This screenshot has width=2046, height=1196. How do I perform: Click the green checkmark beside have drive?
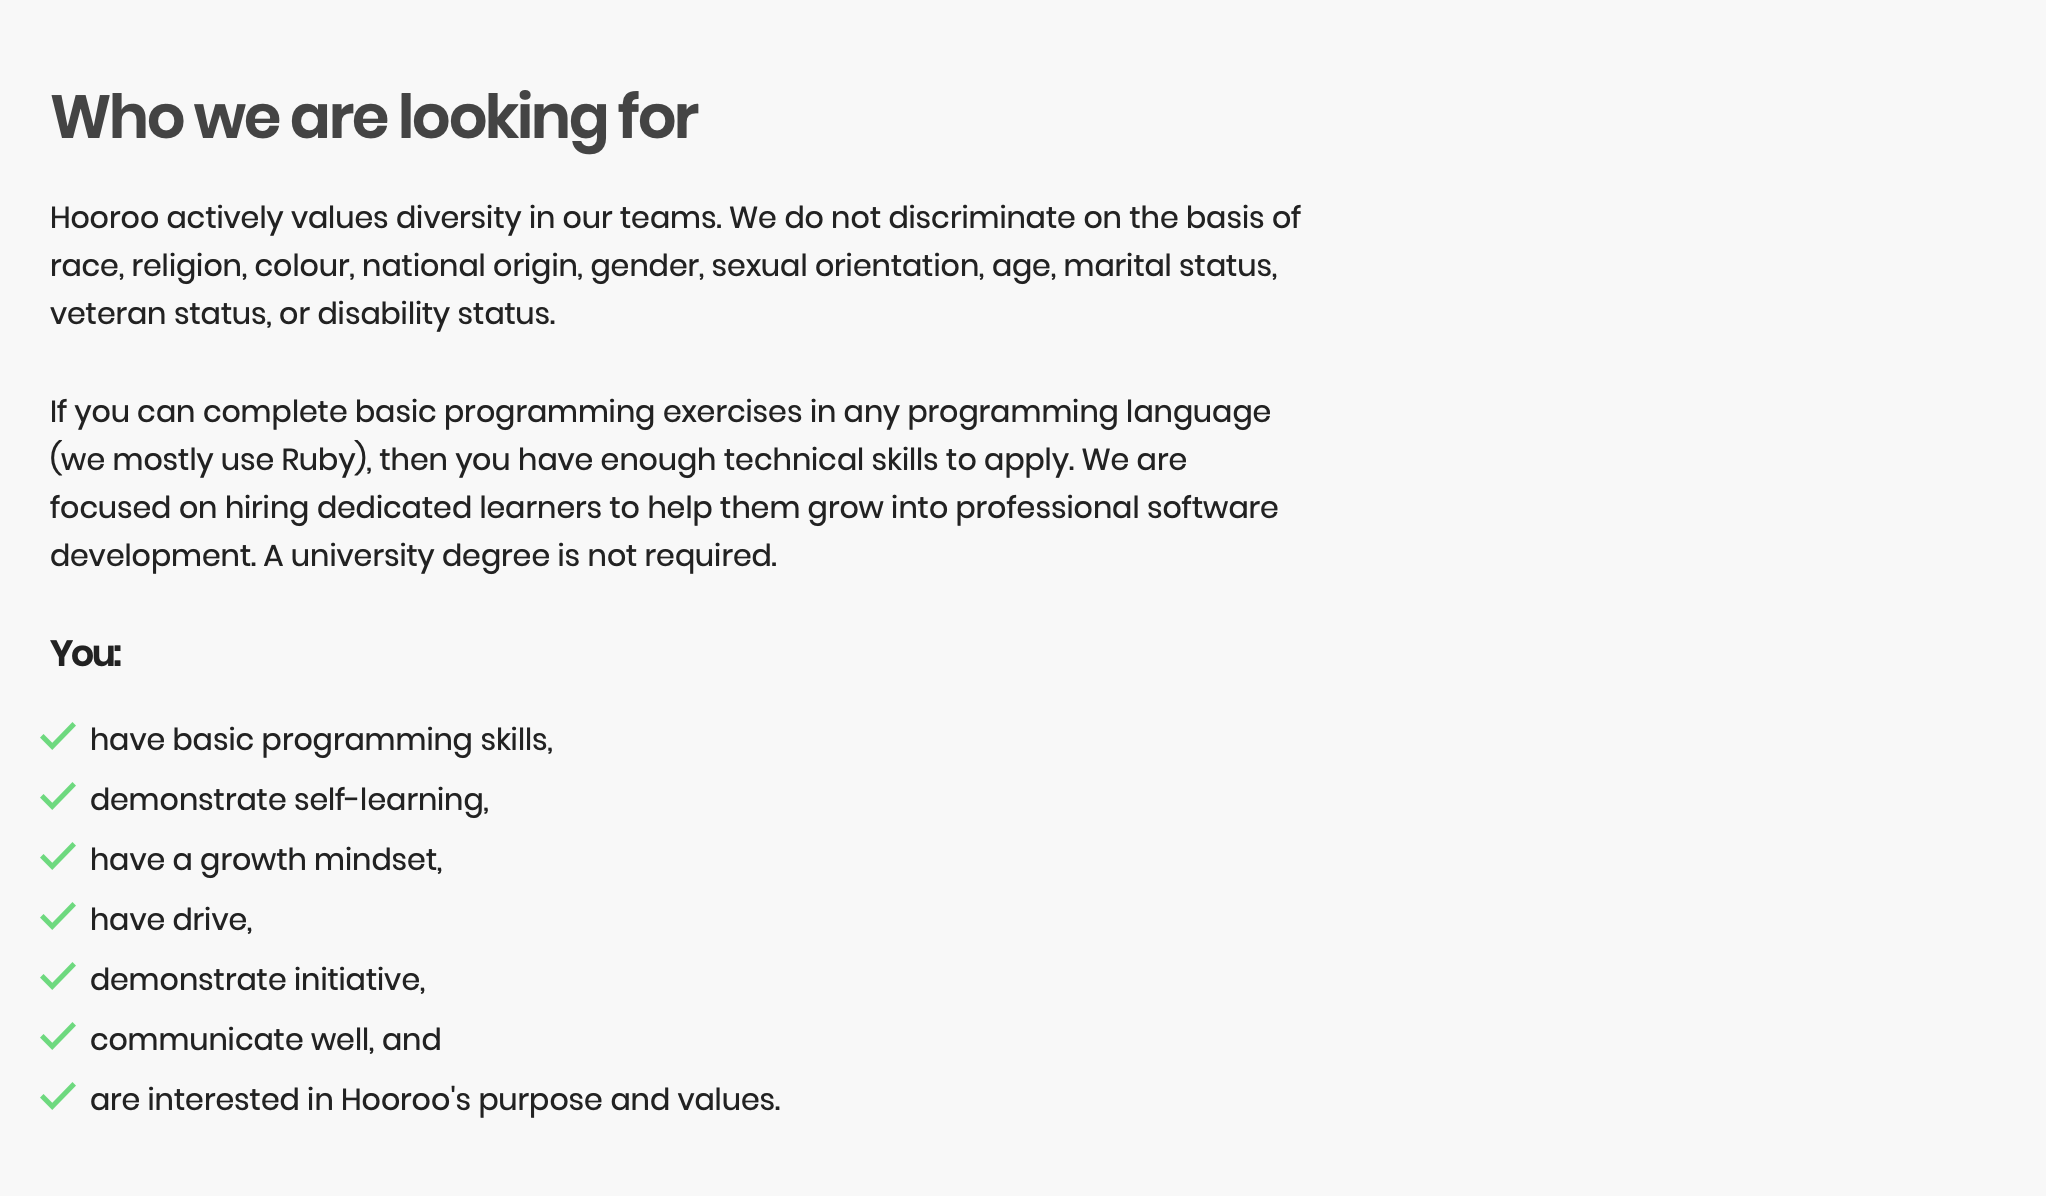point(58,917)
